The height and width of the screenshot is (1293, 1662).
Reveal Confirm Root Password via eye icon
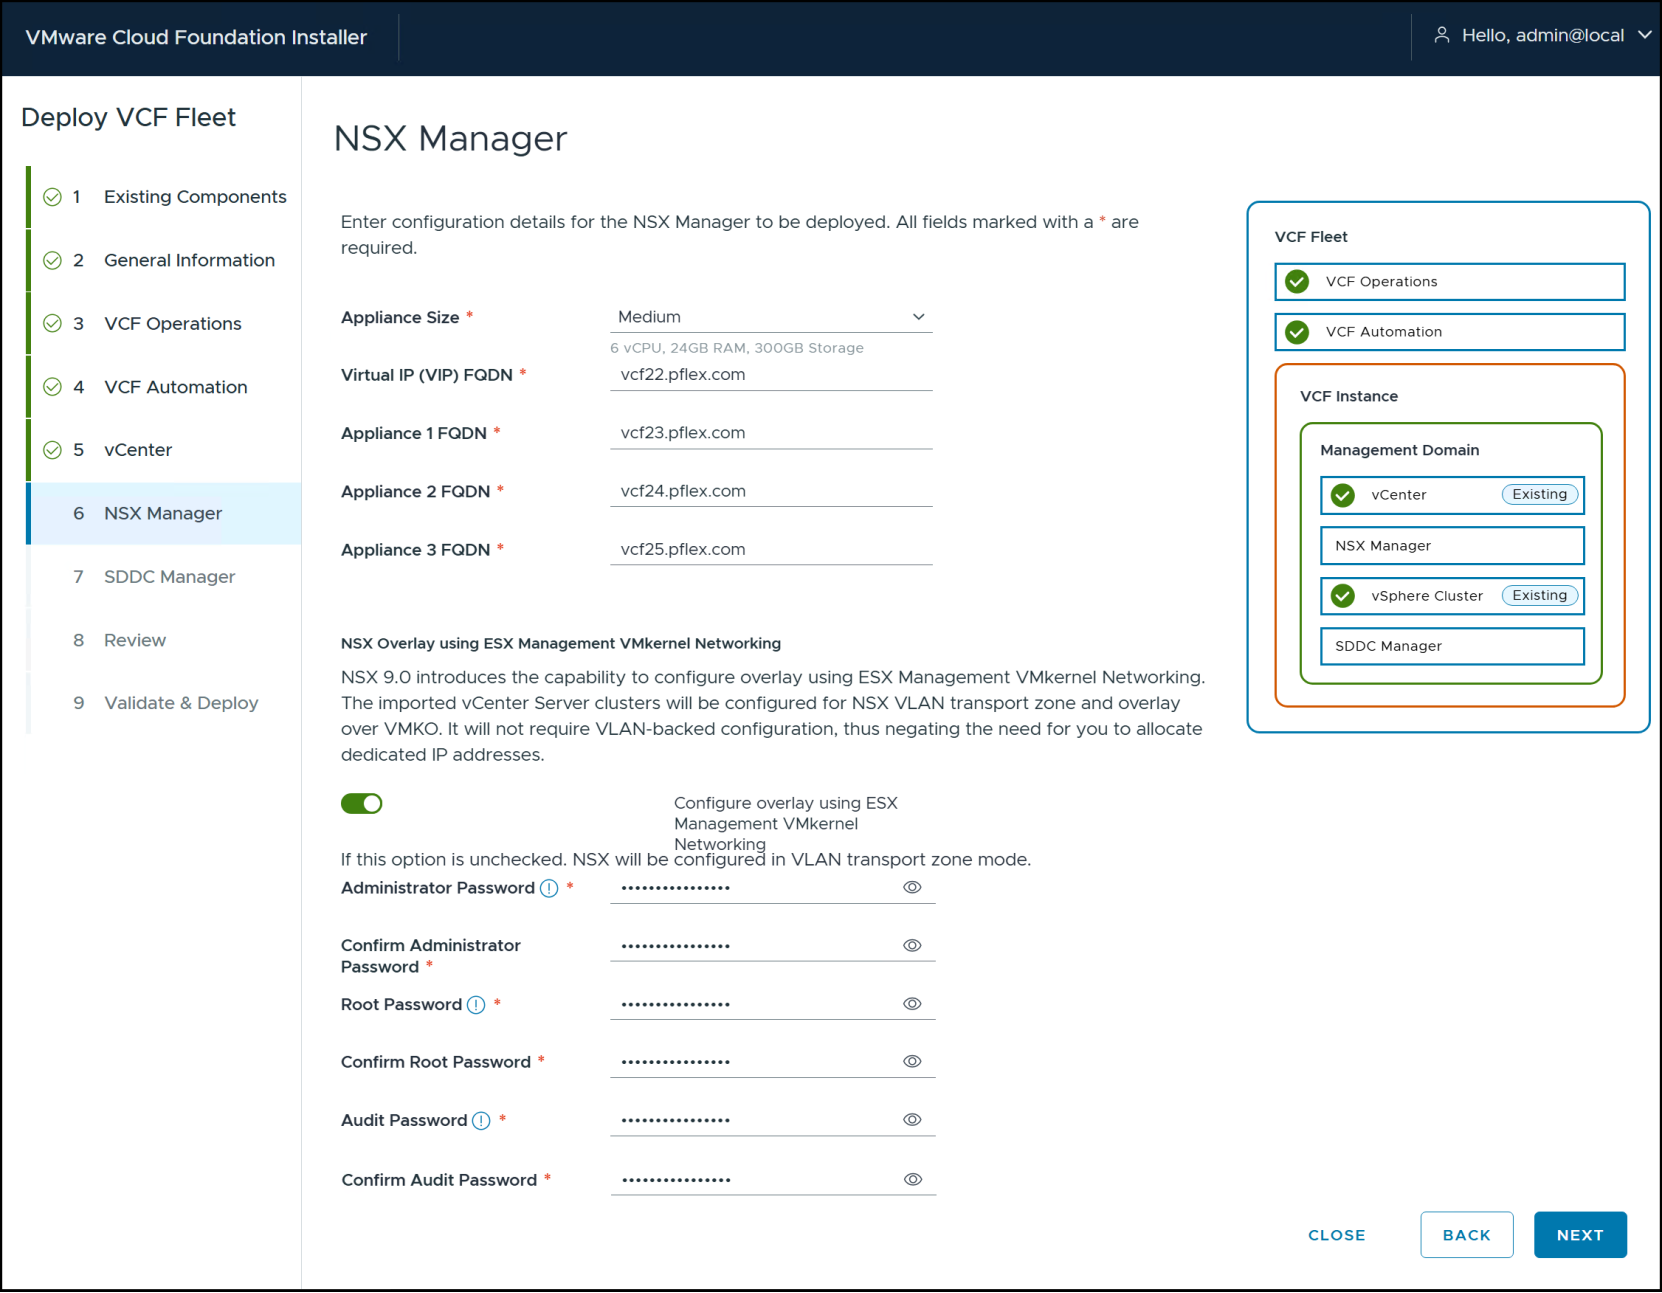click(912, 1062)
